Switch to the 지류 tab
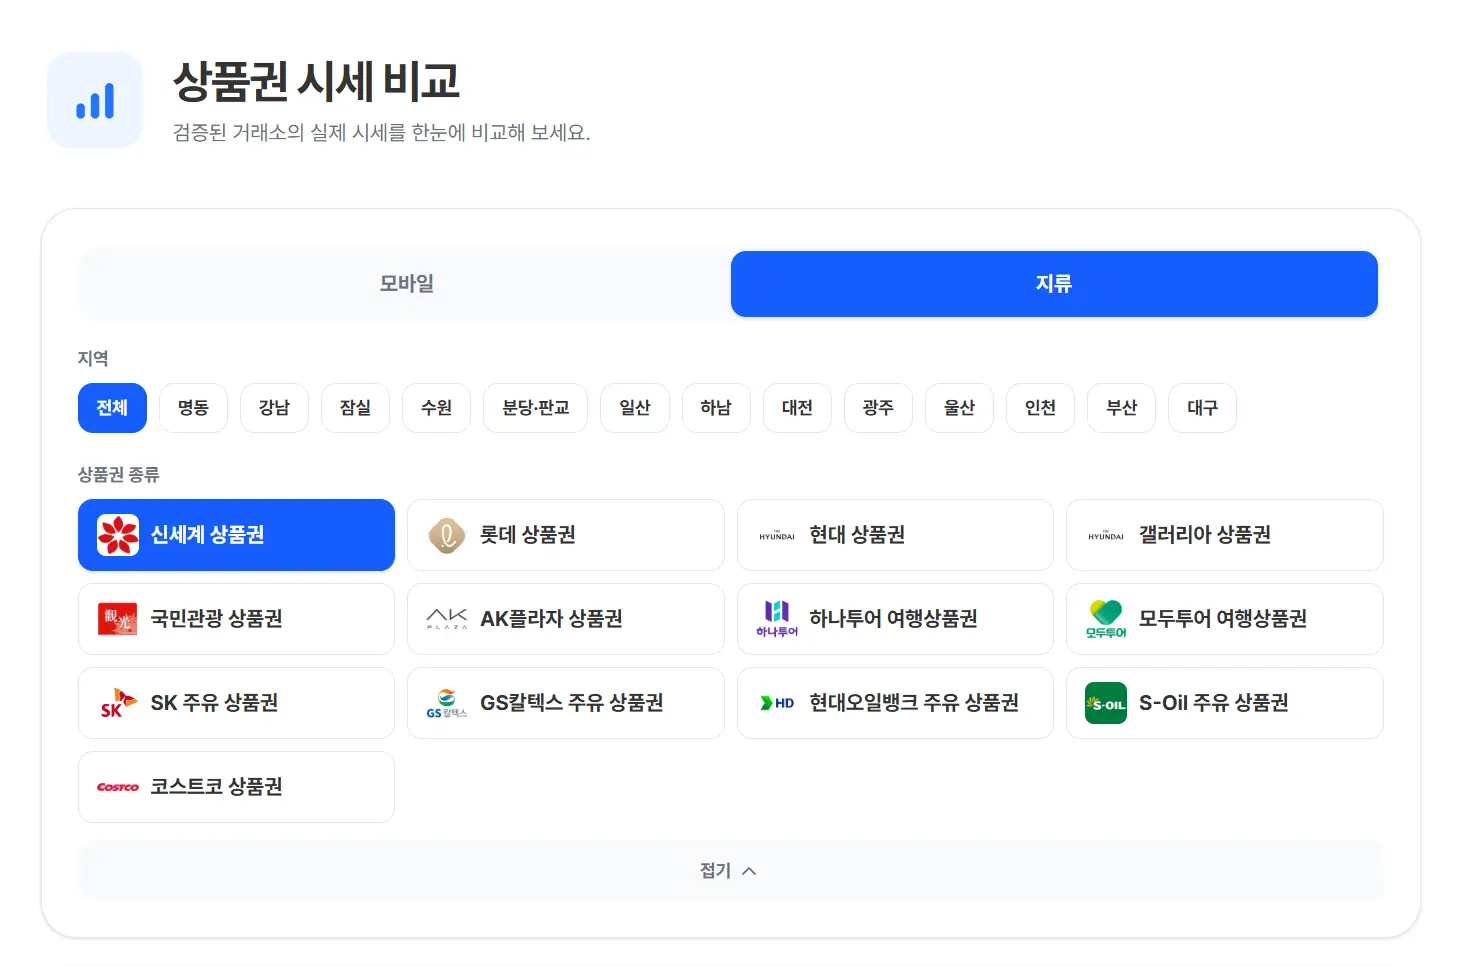 pyautogui.click(x=1054, y=284)
